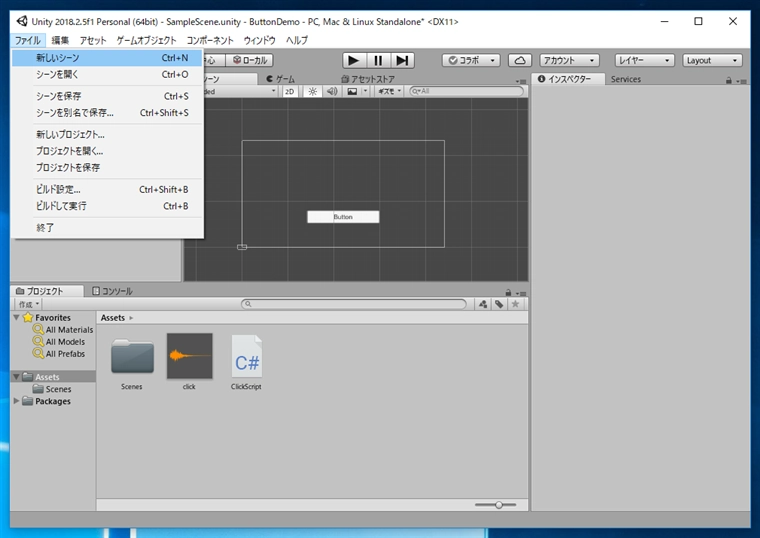Collapse the Favorites tree section

tap(16, 318)
